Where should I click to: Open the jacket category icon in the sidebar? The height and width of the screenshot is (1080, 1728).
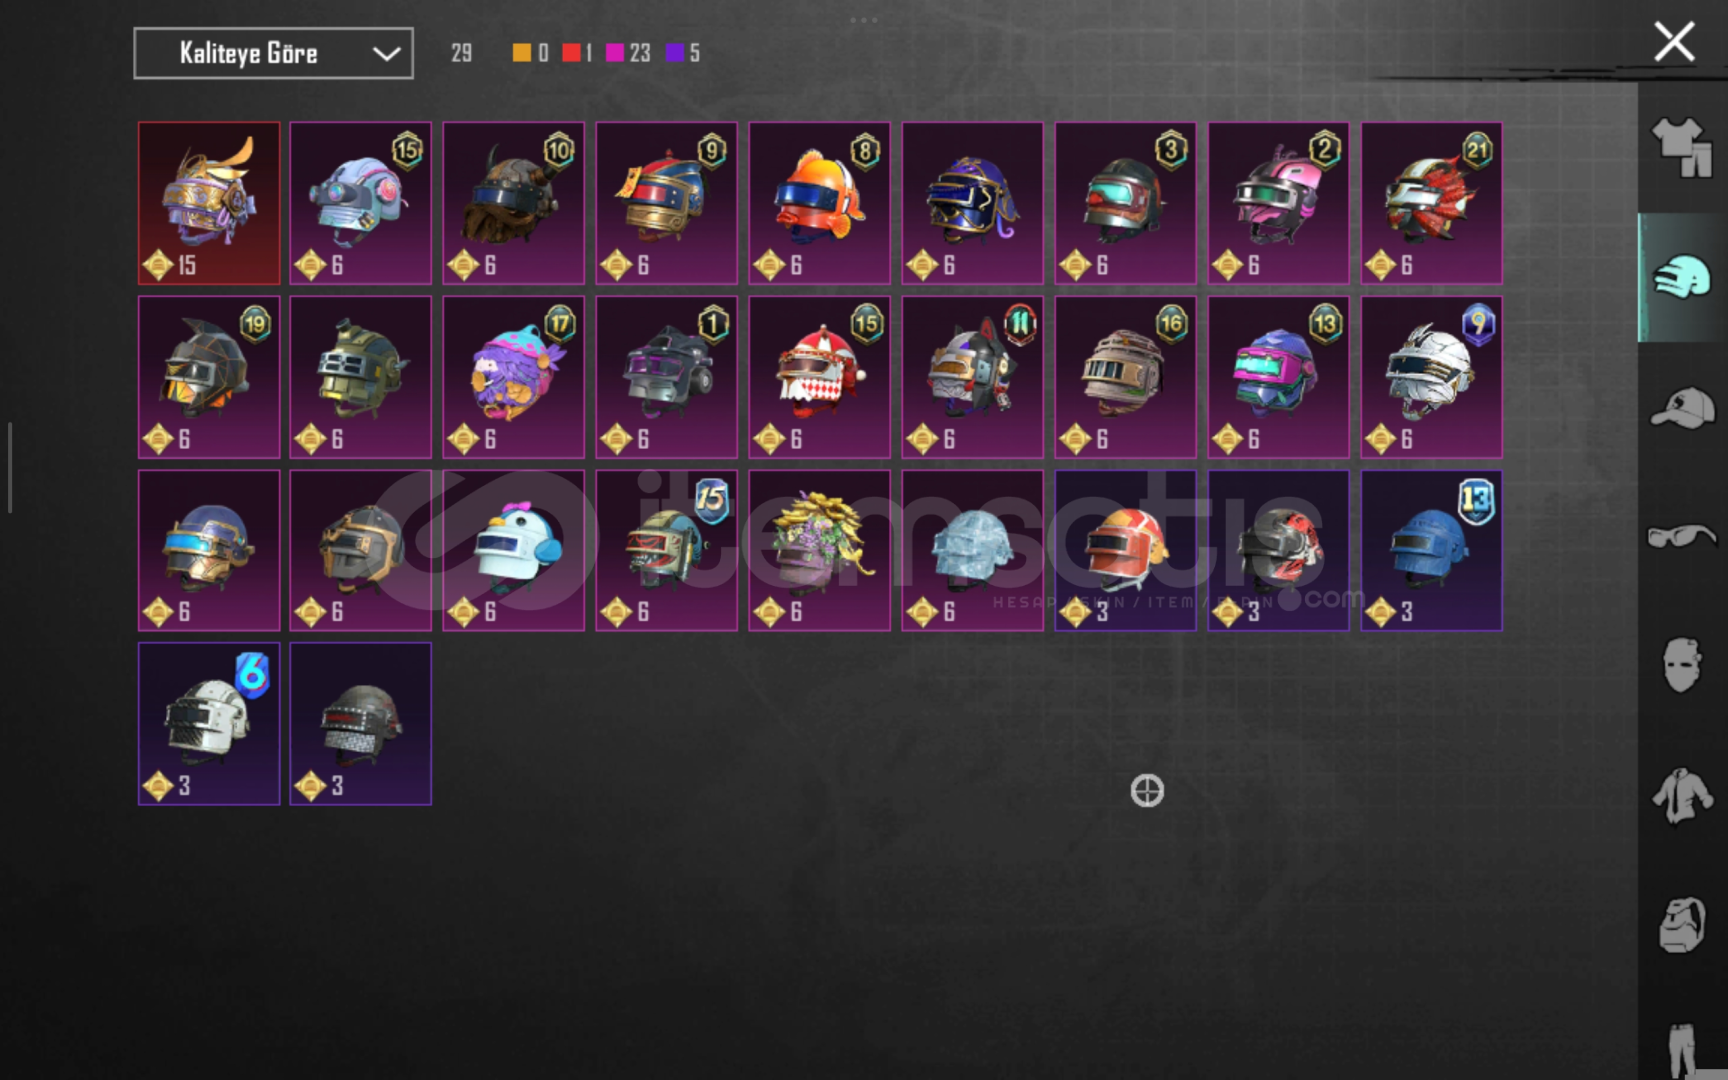tap(1682, 796)
